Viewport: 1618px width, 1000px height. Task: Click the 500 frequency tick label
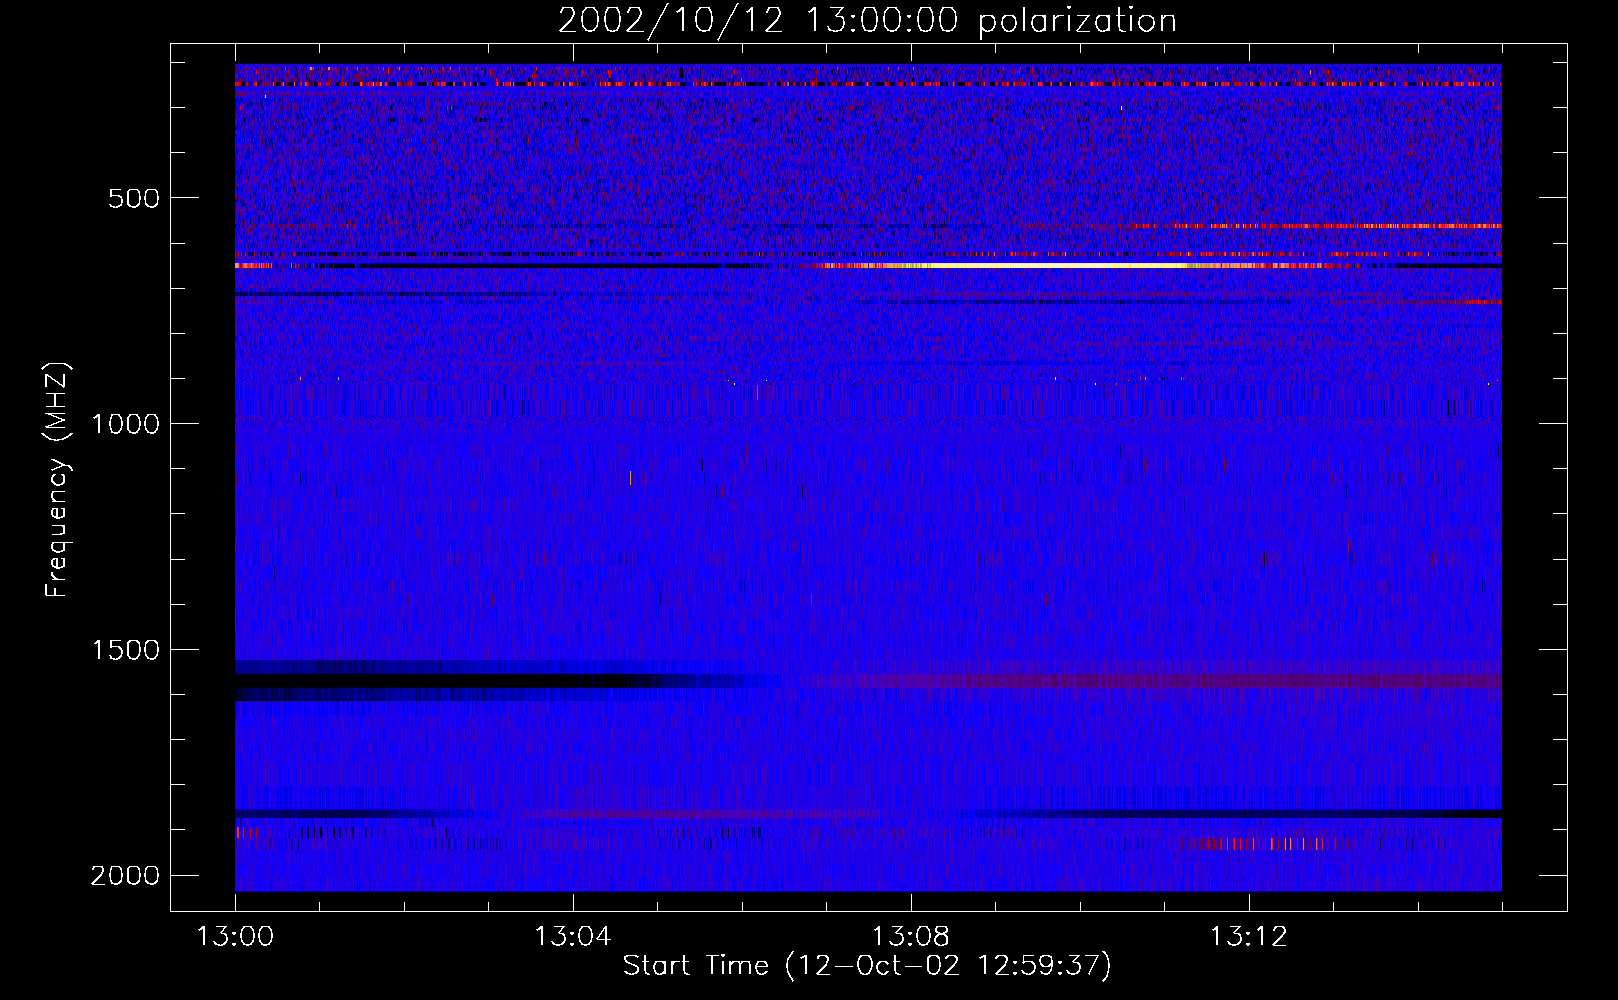[134, 198]
